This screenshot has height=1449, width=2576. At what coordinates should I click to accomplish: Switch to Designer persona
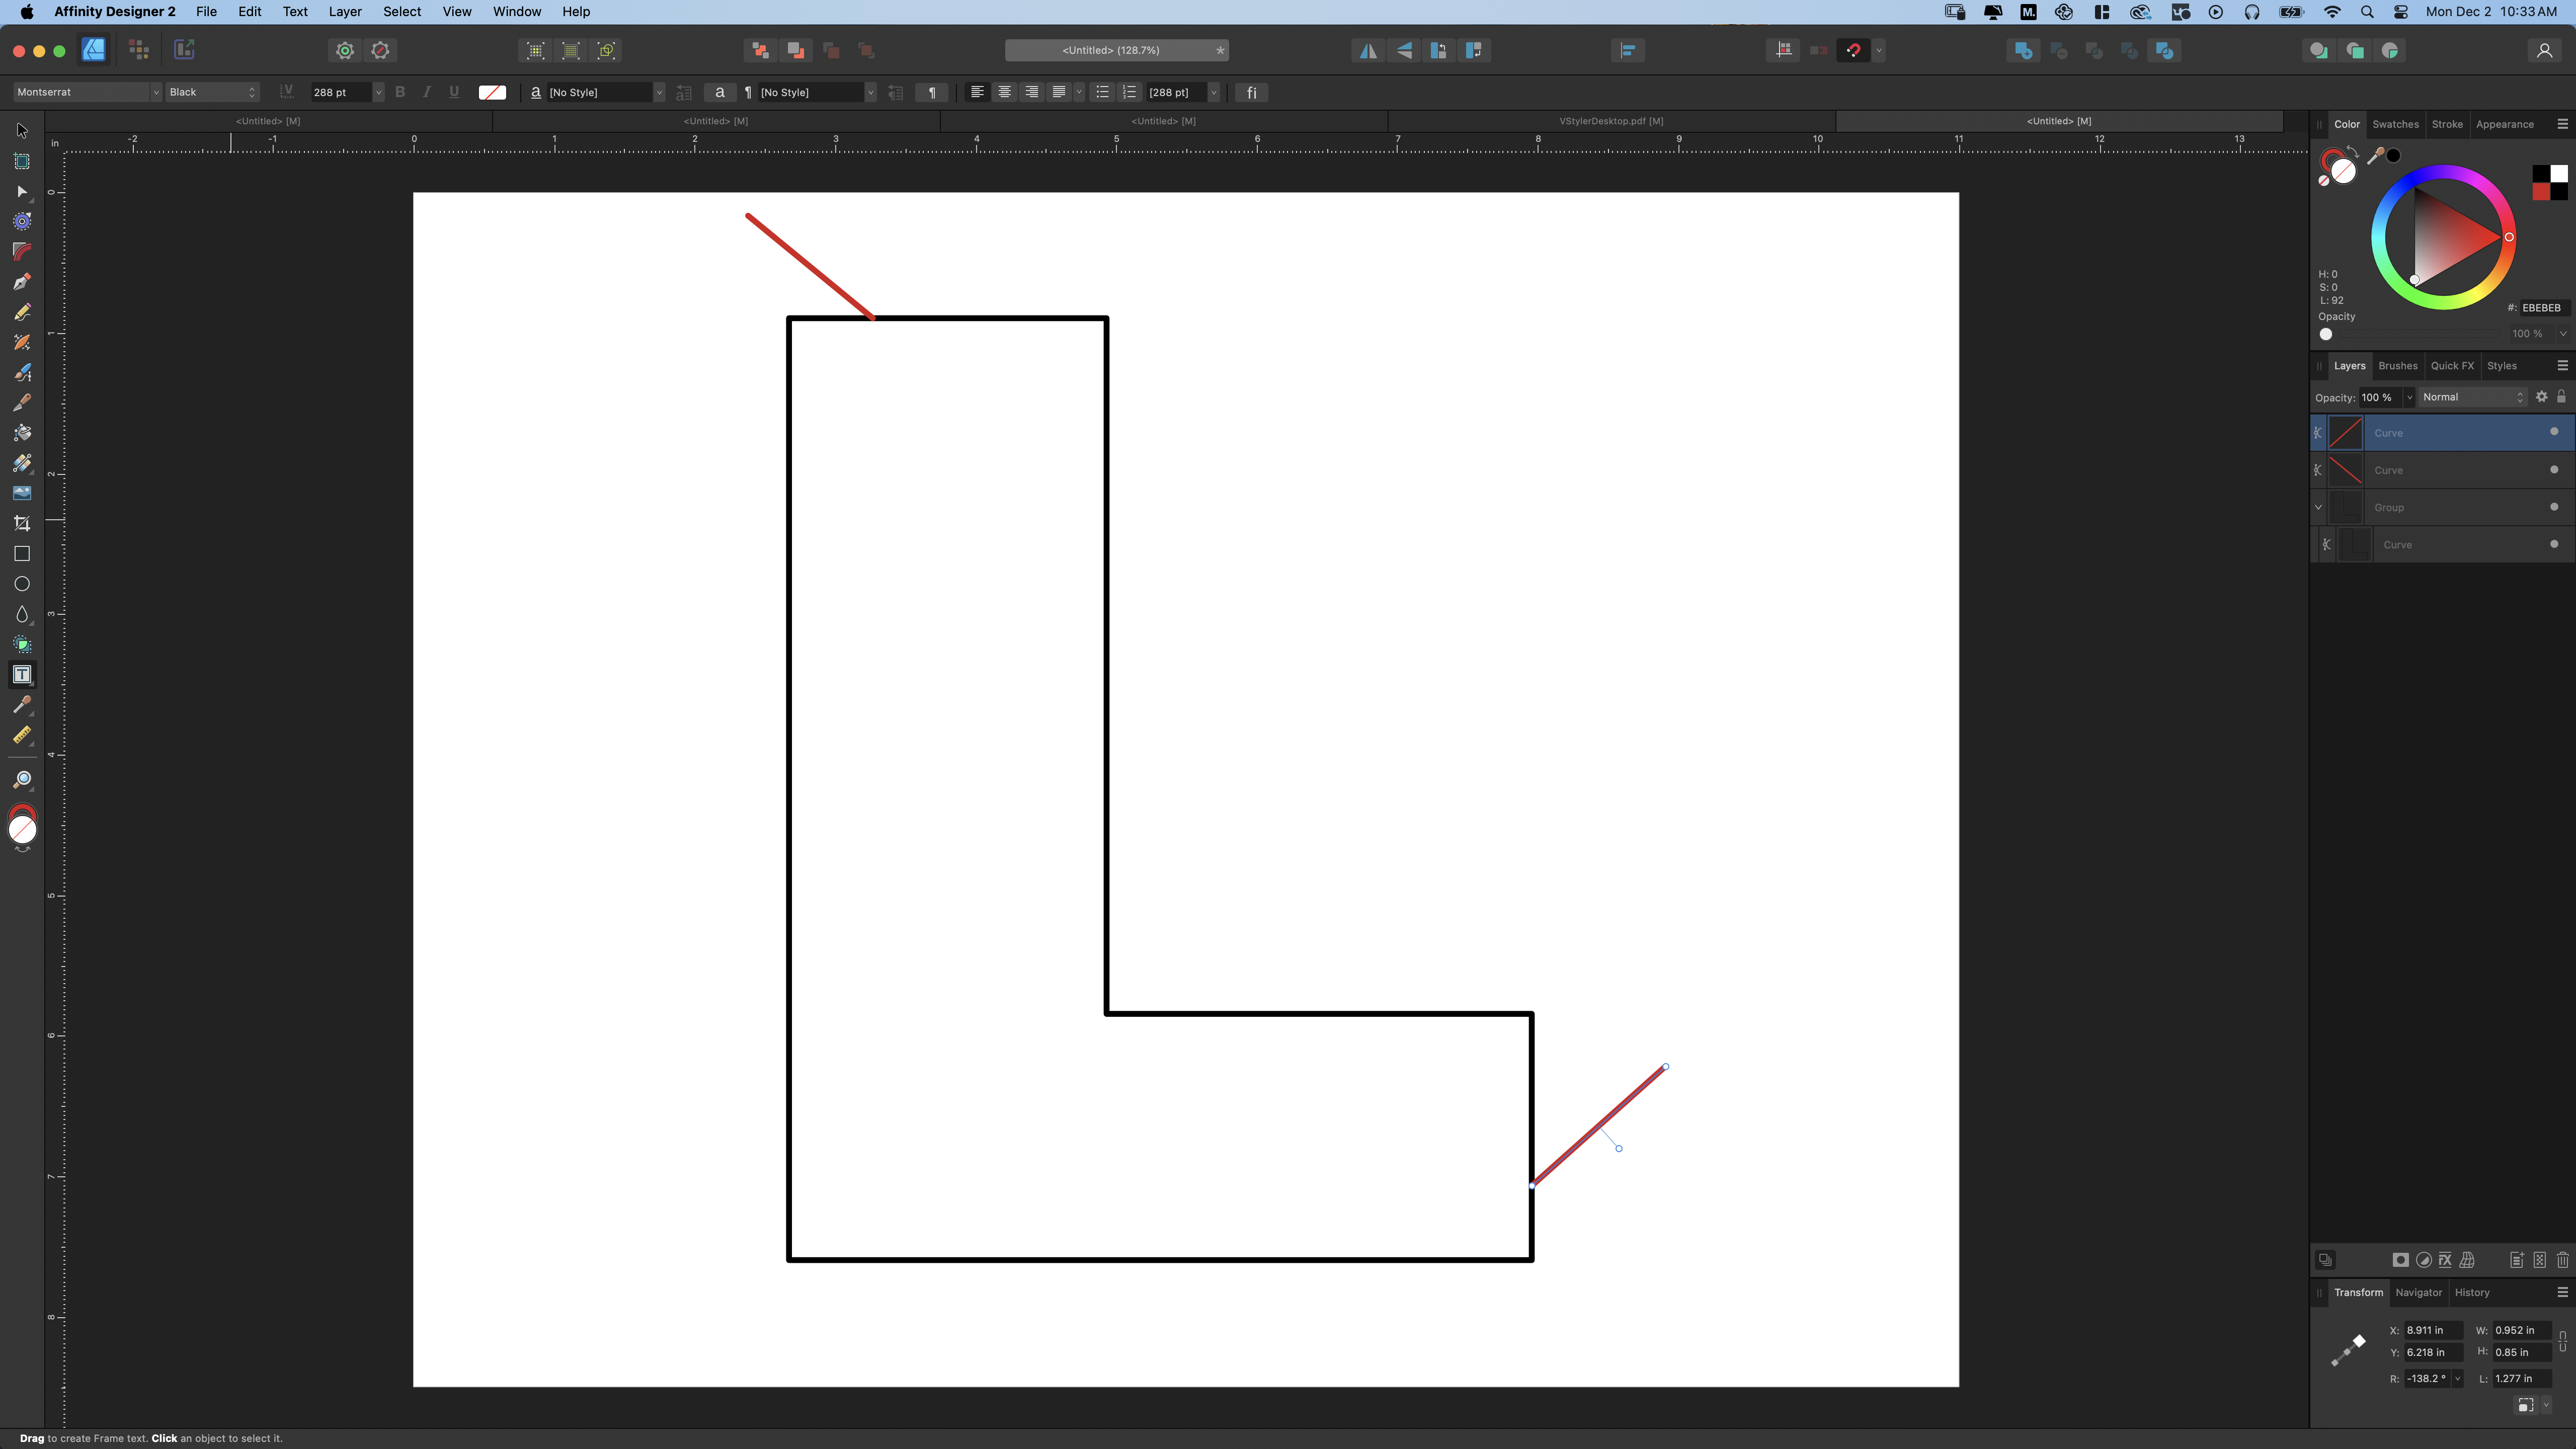pos(93,50)
